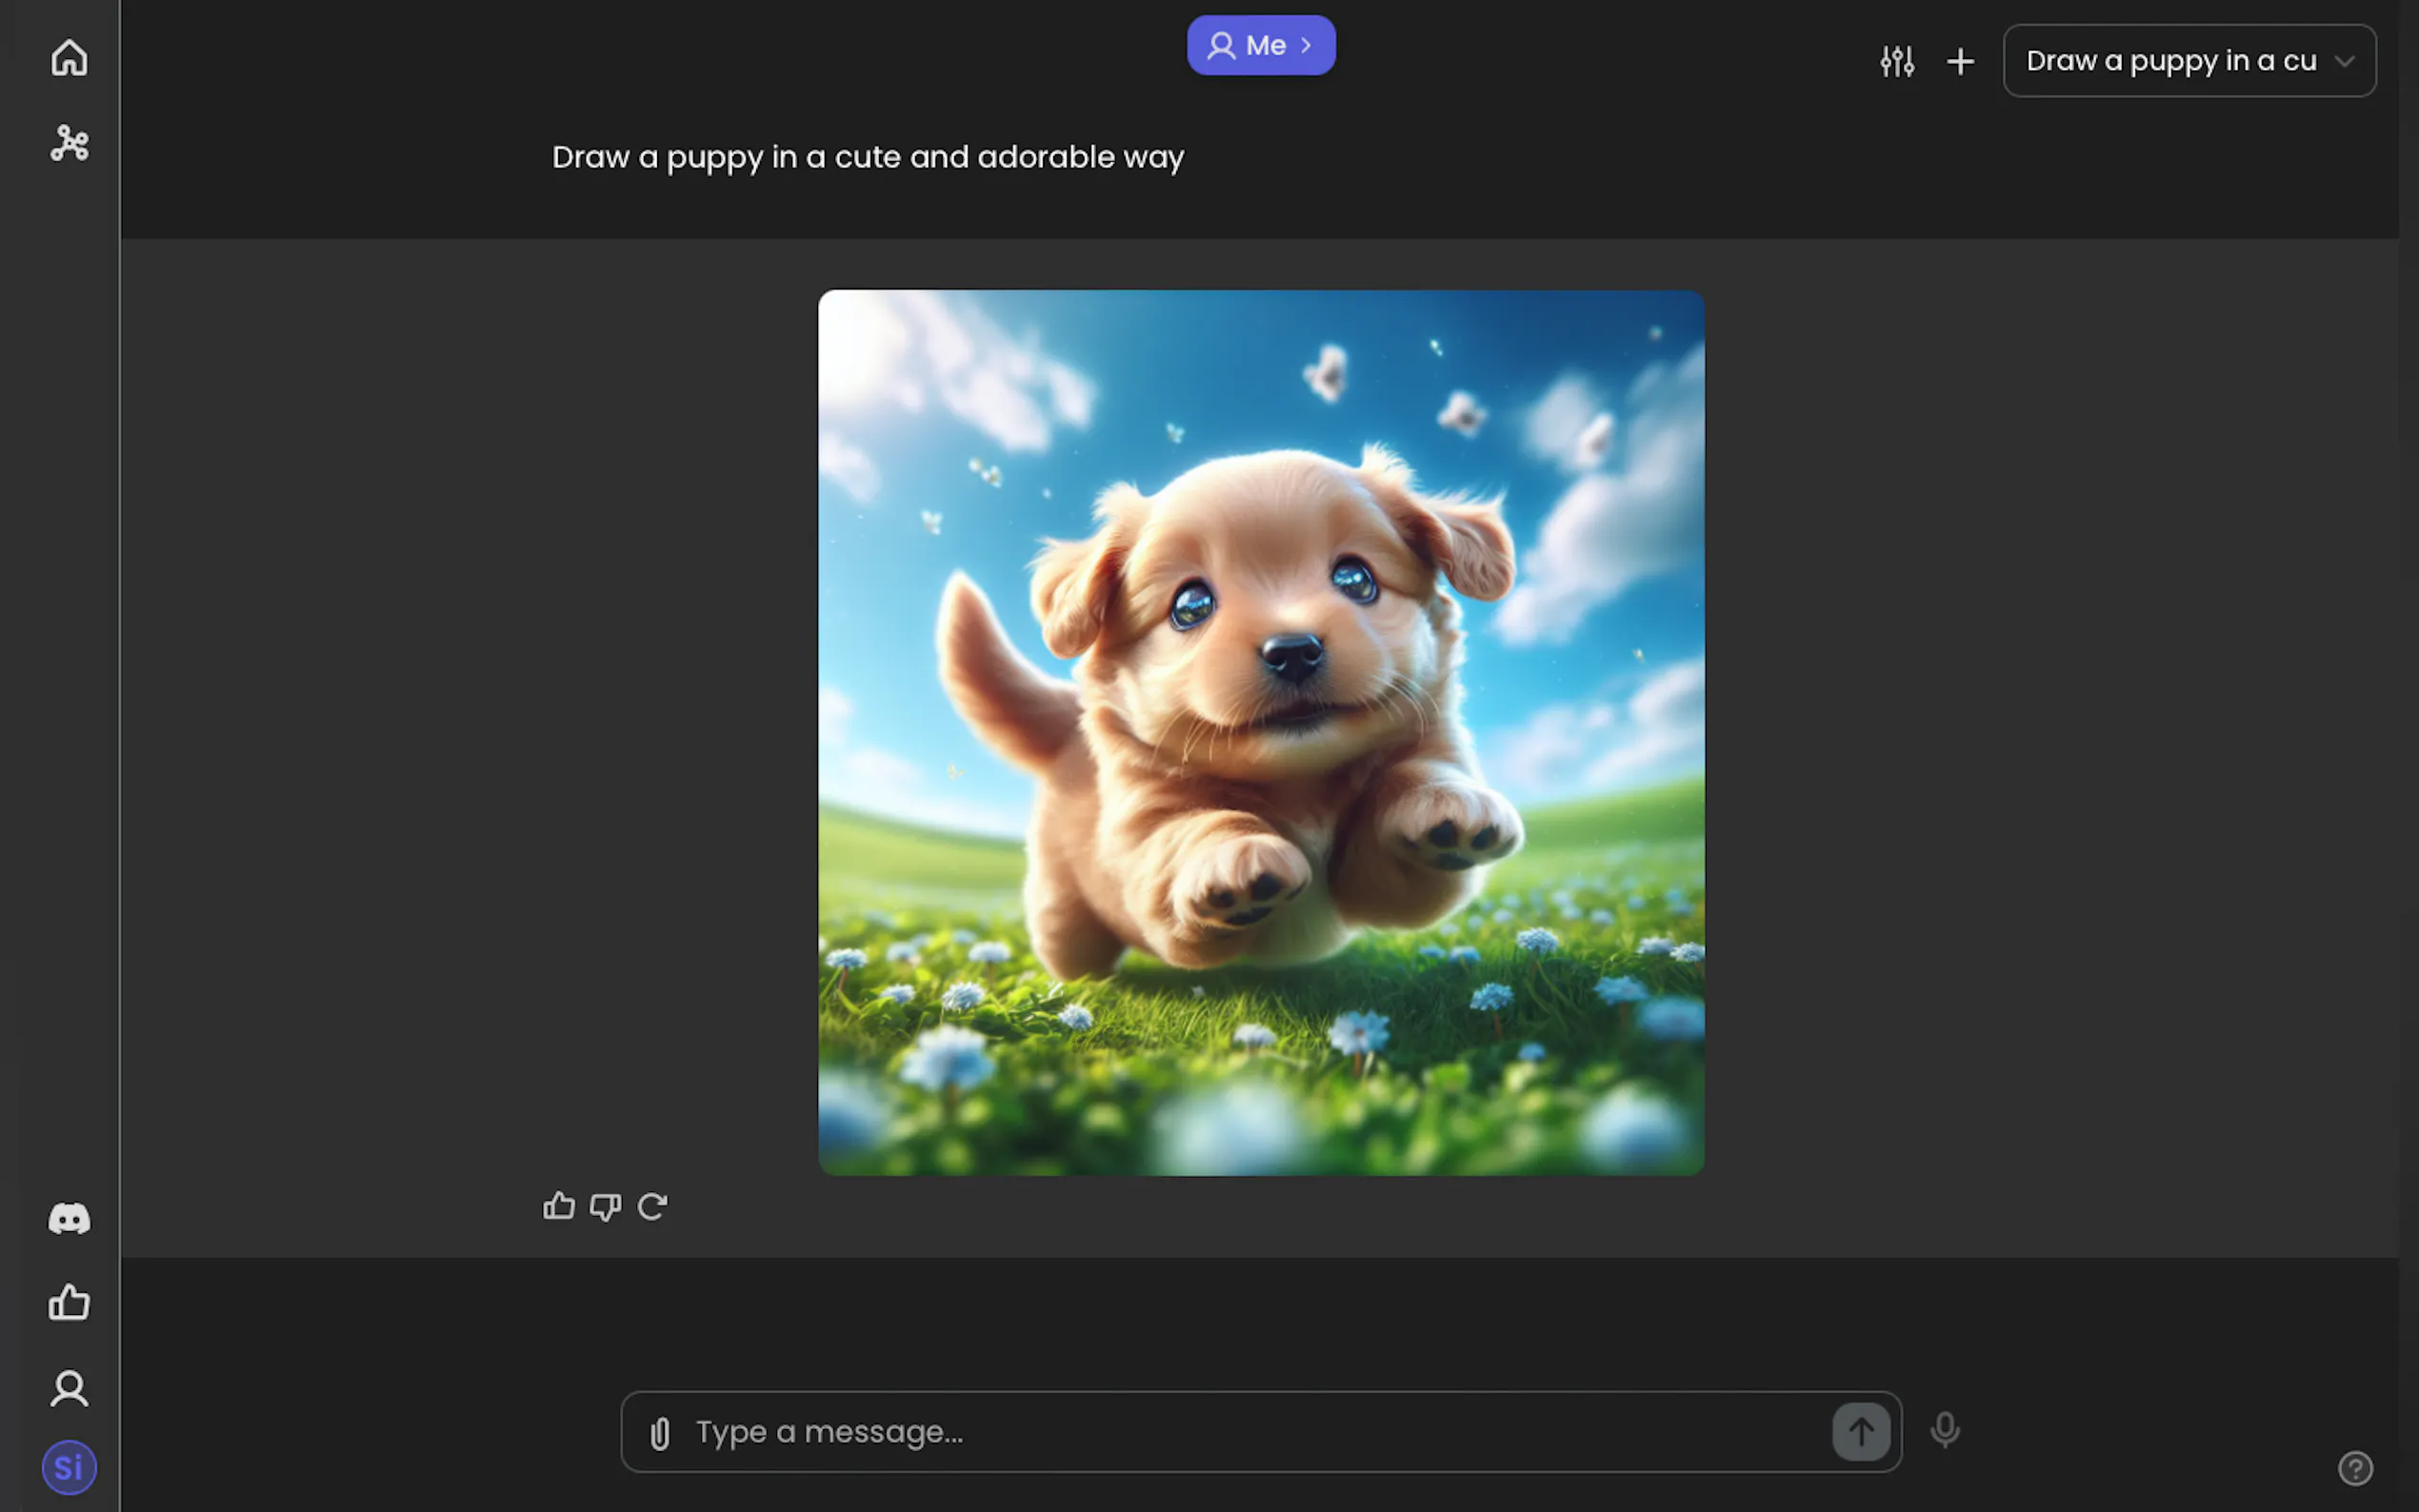Go to the Home icon in sidebar
Image resolution: width=2419 pixels, height=1512 pixels.
tap(69, 58)
